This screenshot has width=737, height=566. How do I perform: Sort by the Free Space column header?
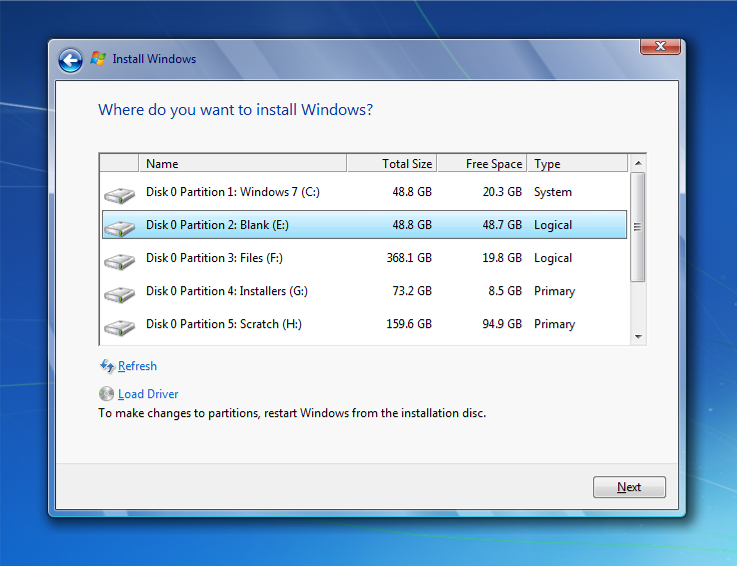coord(482,164)
